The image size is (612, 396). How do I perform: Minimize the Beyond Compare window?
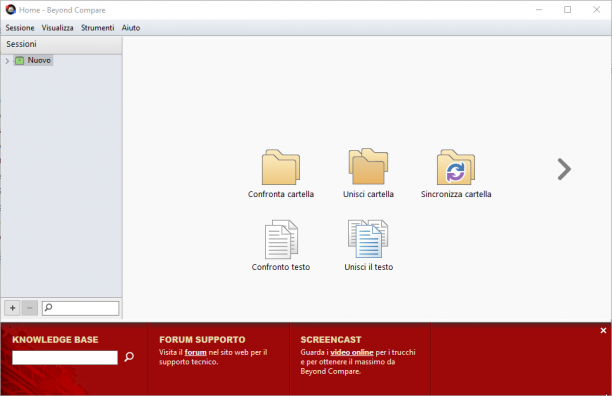tap(539, 10)
